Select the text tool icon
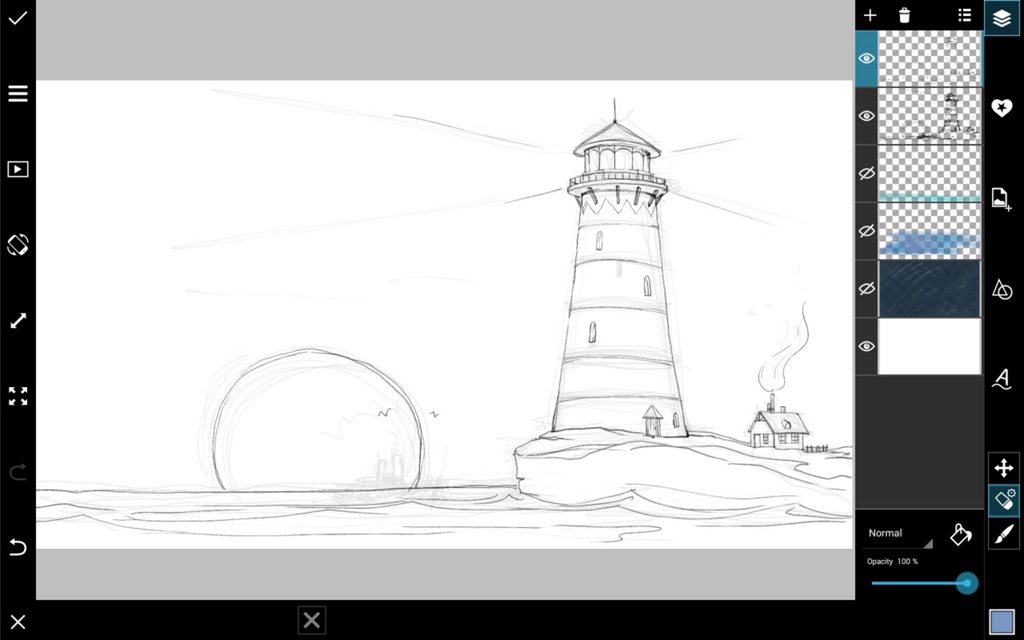 (1002, 379)
